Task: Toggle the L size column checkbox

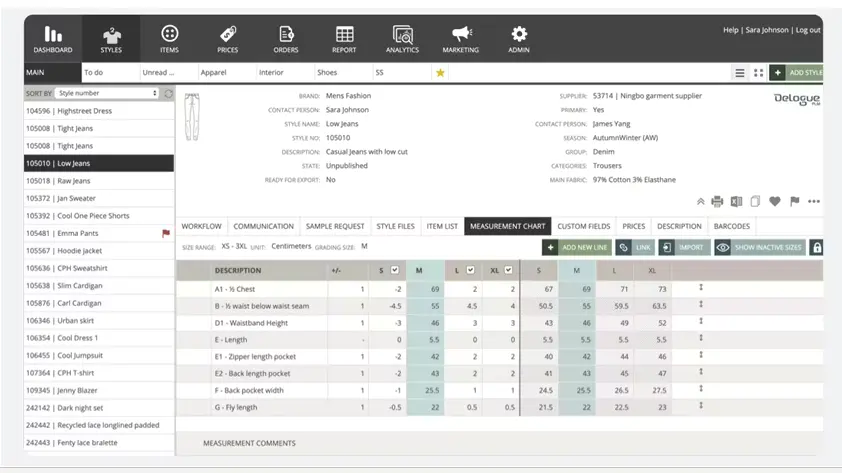Action: [471, 270]
